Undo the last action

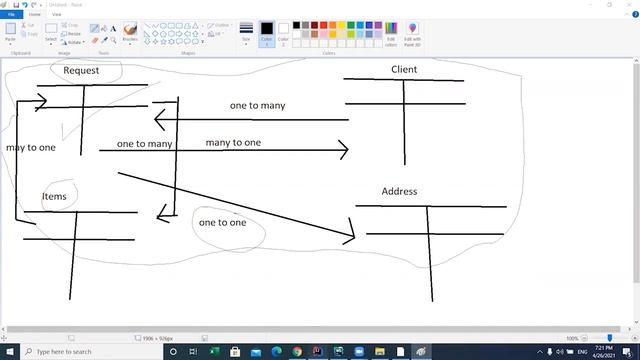tap(25, 5)
